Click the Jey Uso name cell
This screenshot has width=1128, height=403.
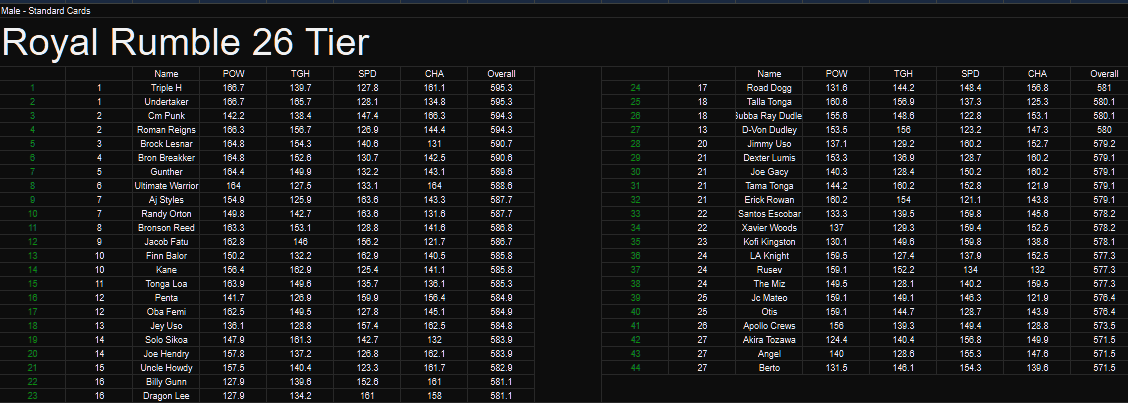tap(166, 326)
